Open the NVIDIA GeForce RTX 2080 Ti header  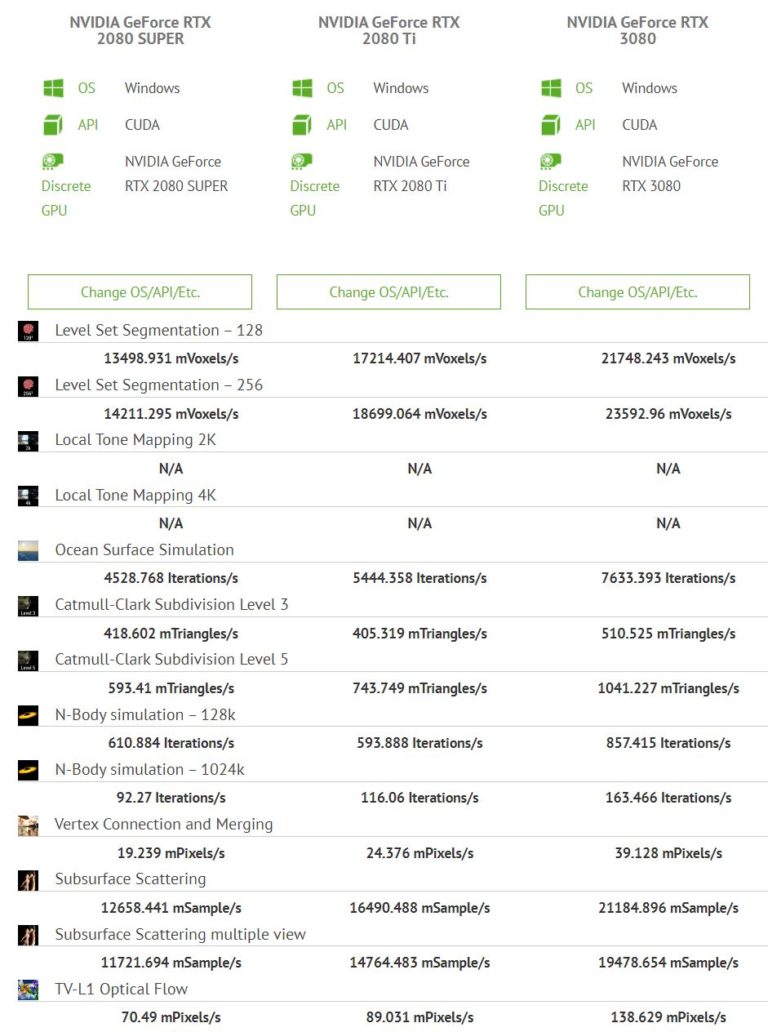[388, 30]
